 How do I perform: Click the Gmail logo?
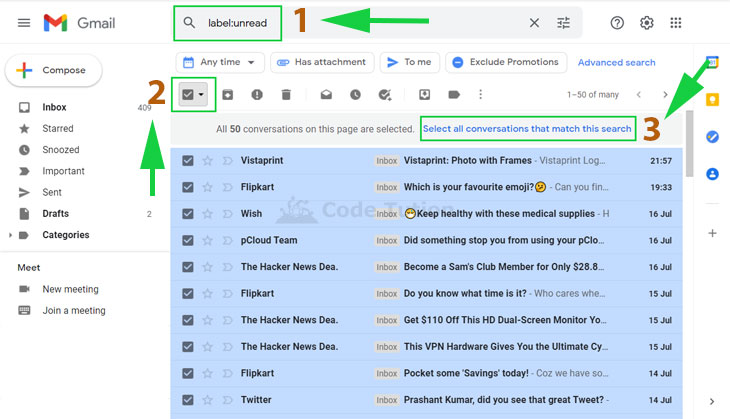[79, 23]
